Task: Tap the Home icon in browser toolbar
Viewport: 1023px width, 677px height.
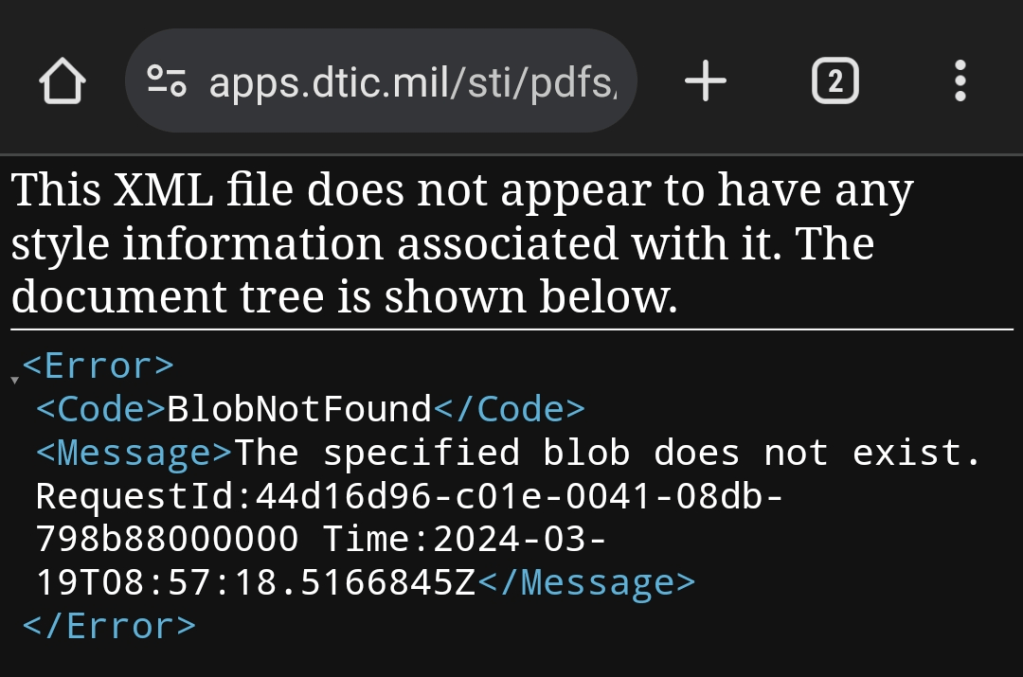Action: 62,82
